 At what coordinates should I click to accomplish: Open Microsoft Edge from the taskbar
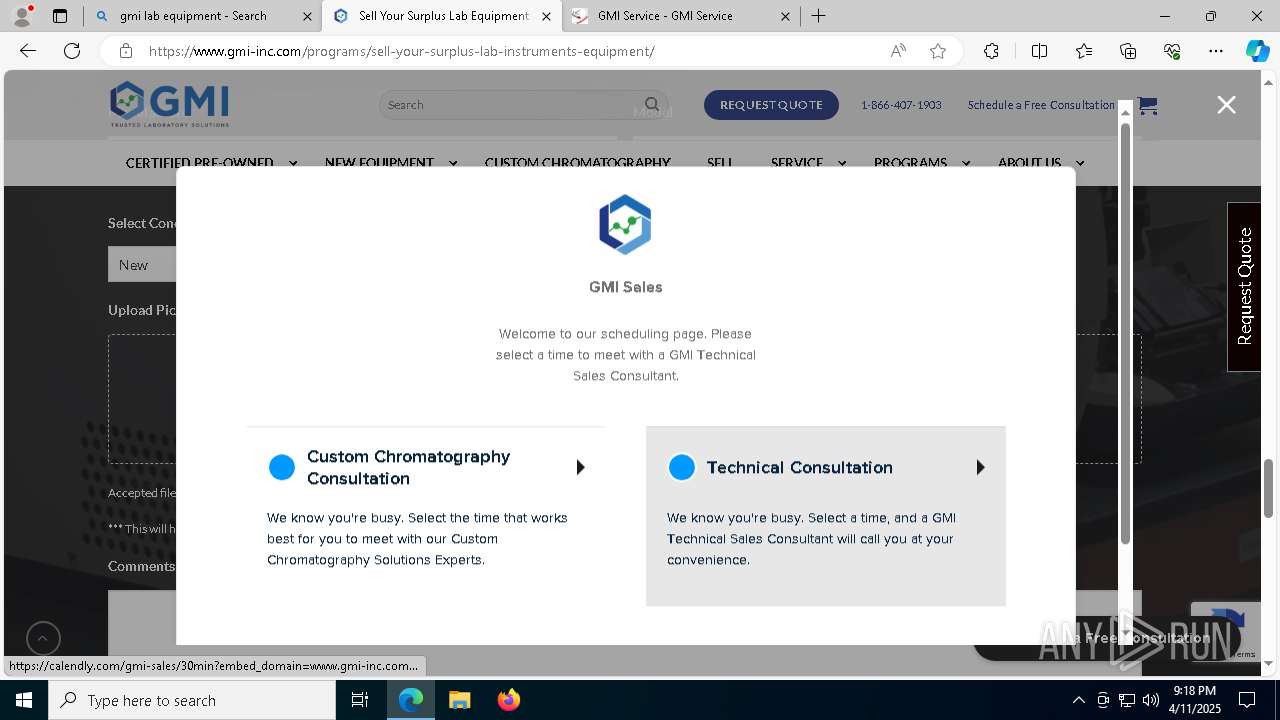(411, 700)
